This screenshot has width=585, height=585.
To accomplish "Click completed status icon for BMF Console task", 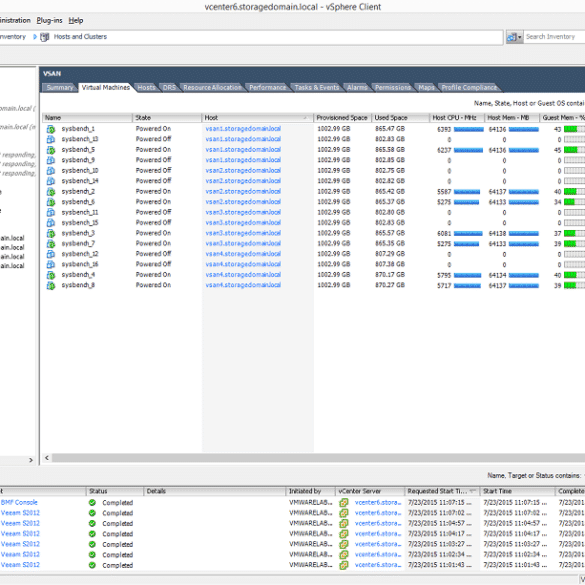I will click(x=92, y=503).
